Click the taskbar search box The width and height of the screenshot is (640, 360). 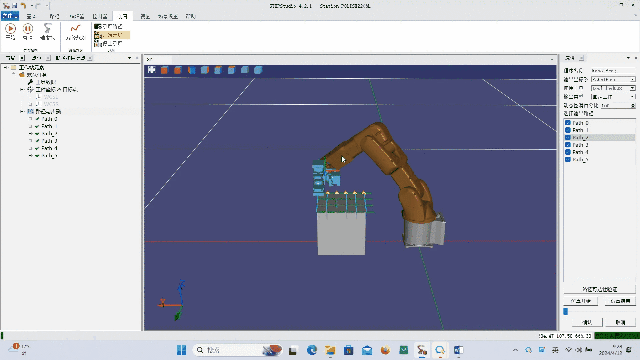[237, 350]
